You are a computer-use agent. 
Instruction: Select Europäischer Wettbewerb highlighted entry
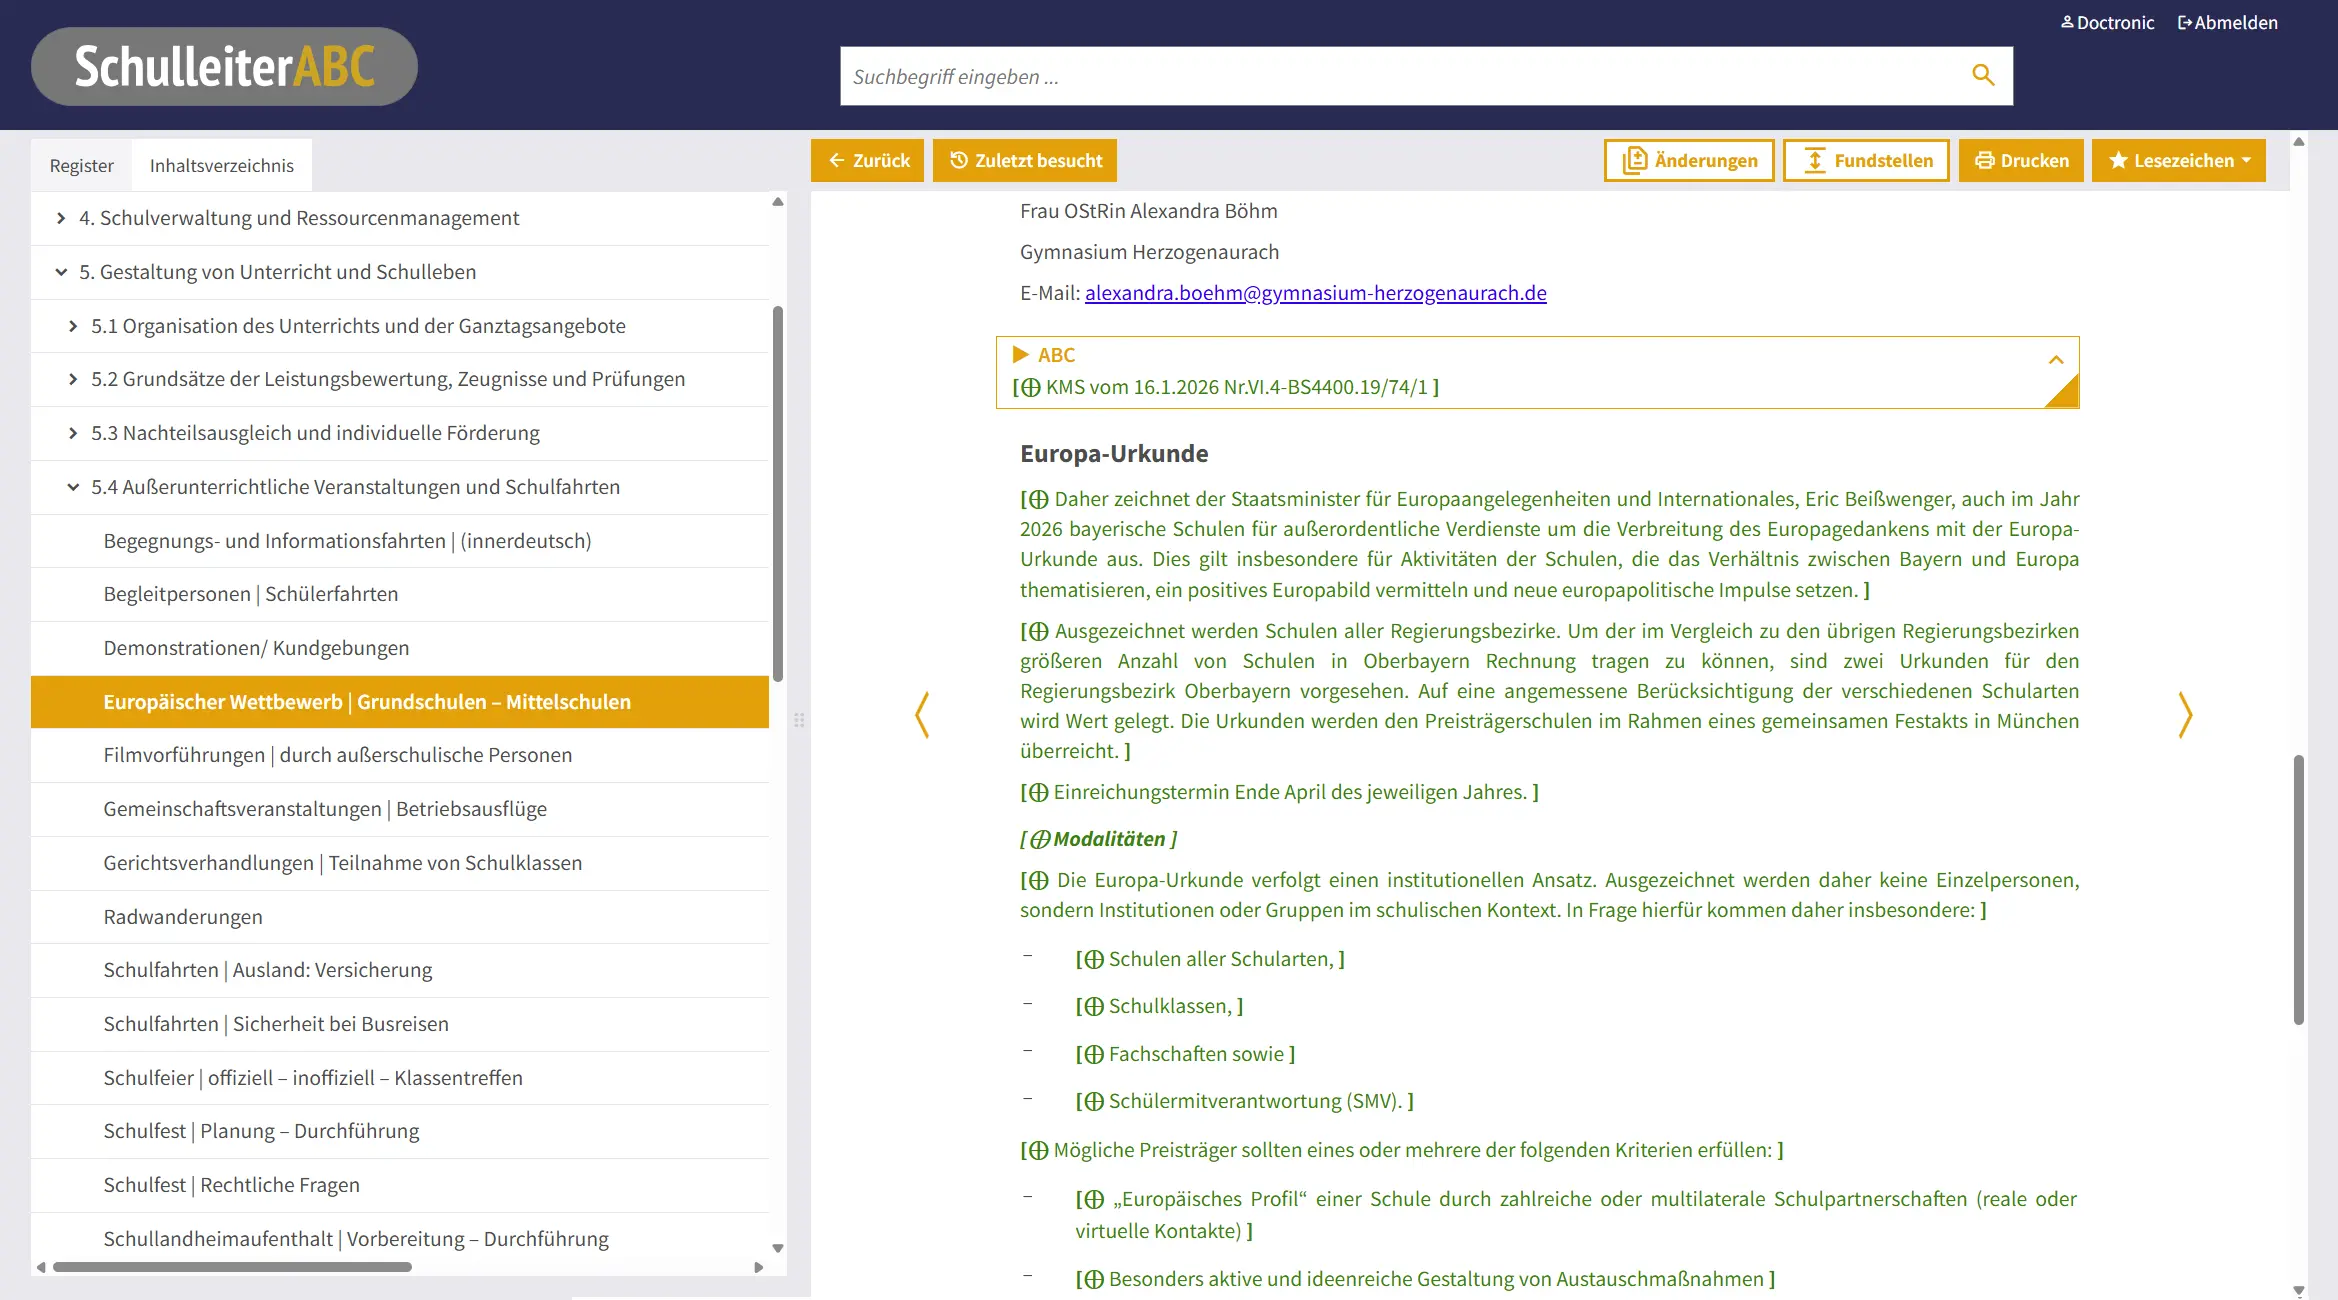pos(400,702)
